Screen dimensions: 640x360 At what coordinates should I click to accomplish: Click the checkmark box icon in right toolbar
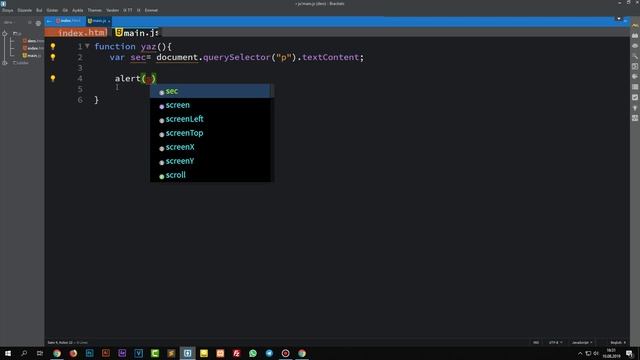click(635, 97)
